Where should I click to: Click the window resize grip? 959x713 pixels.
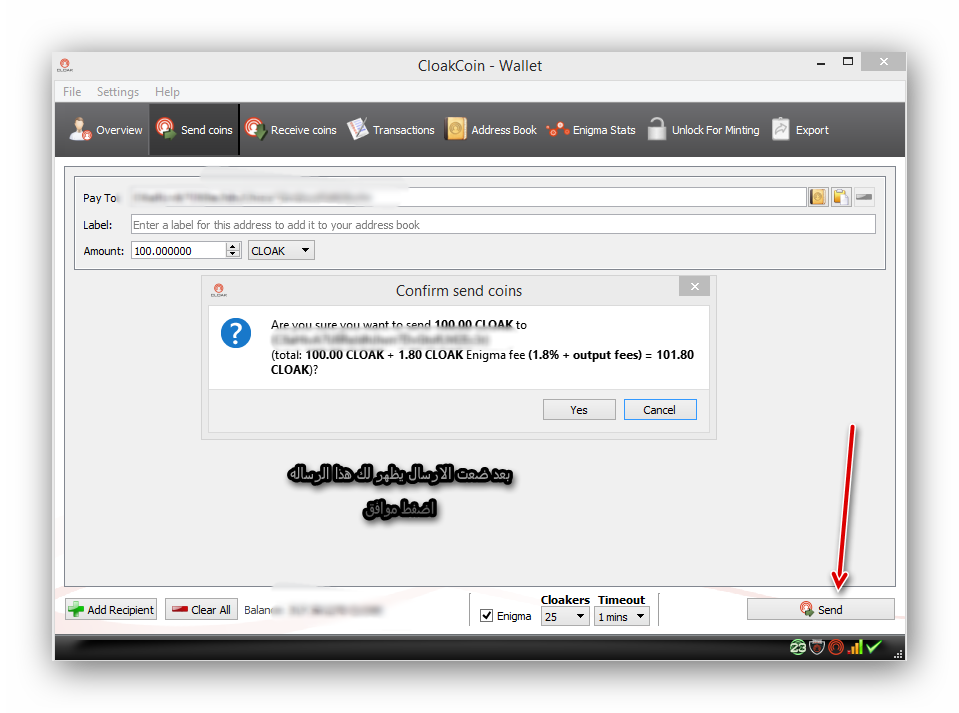[898, 654]
